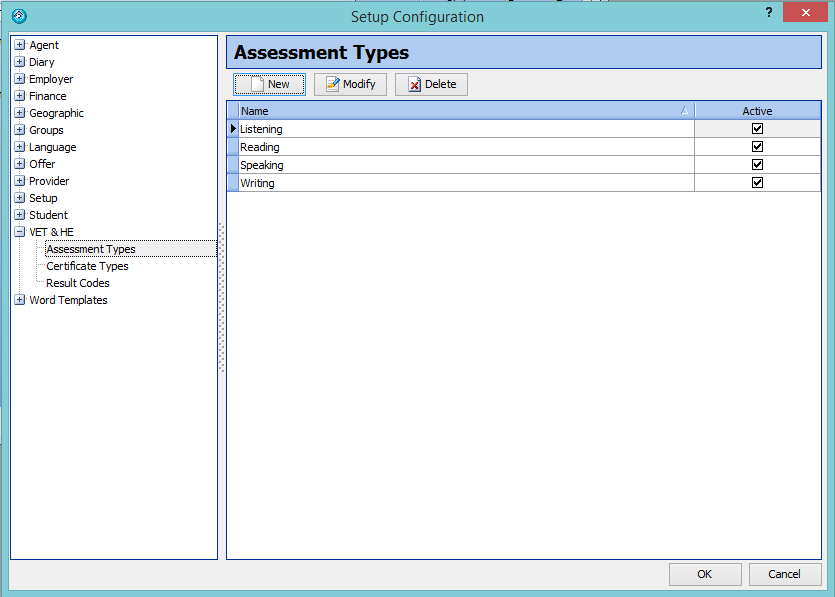
Task: Click the help question mark icon
Action: 768,13
